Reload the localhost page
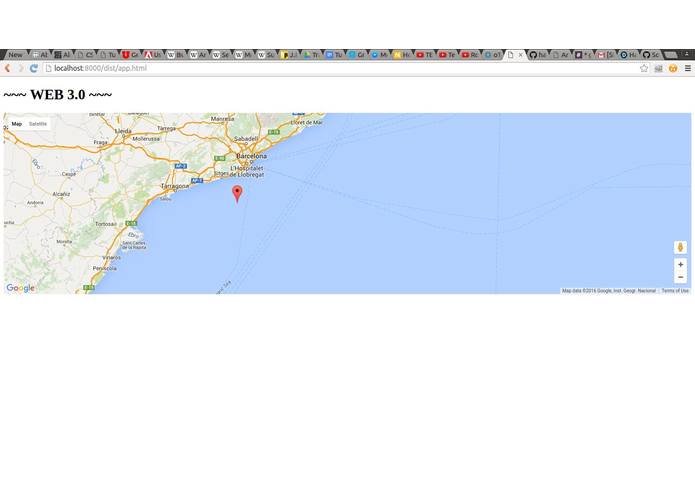The height and width of the screenshot is (494, 695). pyautogui.click(x=34, y=68)
